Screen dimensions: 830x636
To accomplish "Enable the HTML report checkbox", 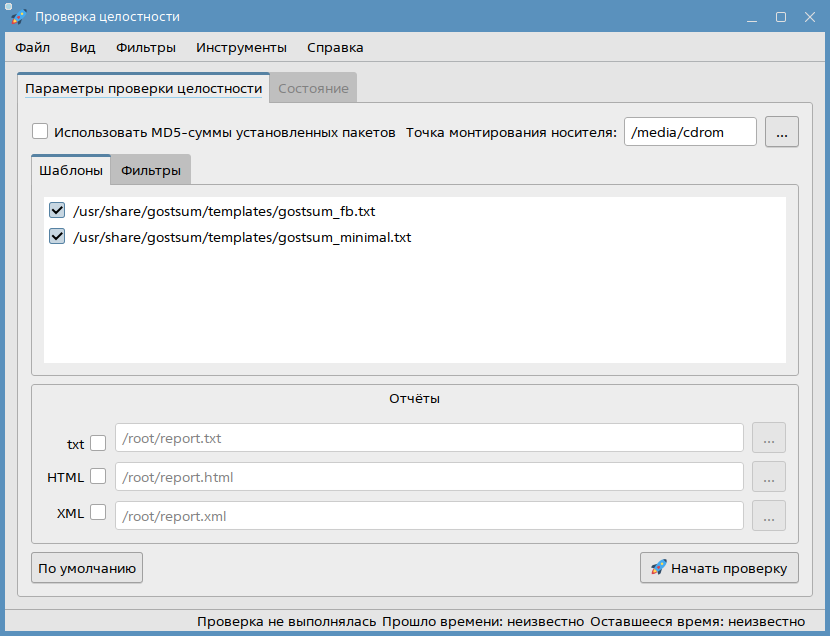I will click(x=98, y=477).
